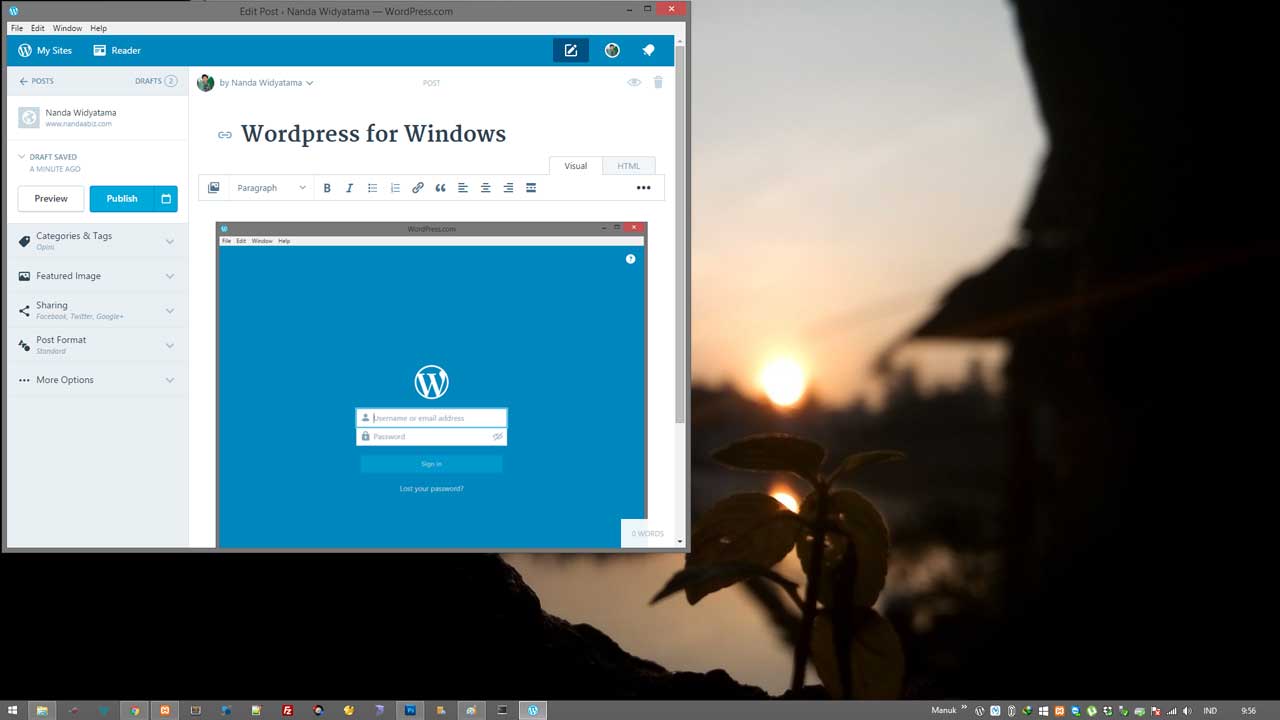The width and height of the screenshot is (1280, 720).
Task: Open the File menu
Action: click(x=17, y=28)
